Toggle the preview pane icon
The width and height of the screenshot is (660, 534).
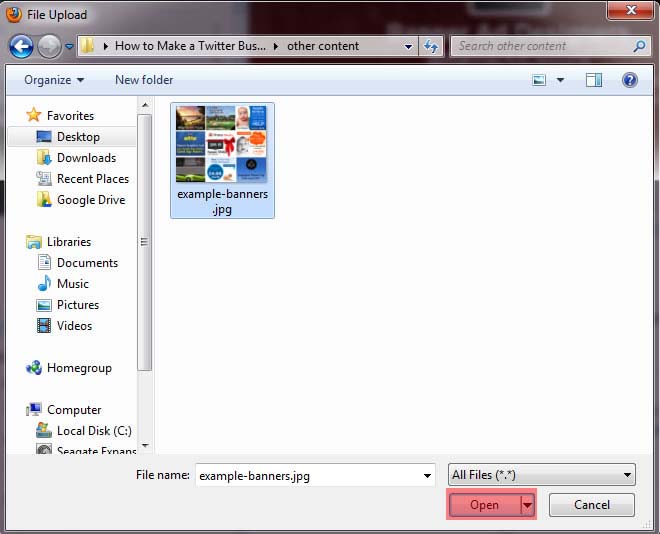[594, 80]
